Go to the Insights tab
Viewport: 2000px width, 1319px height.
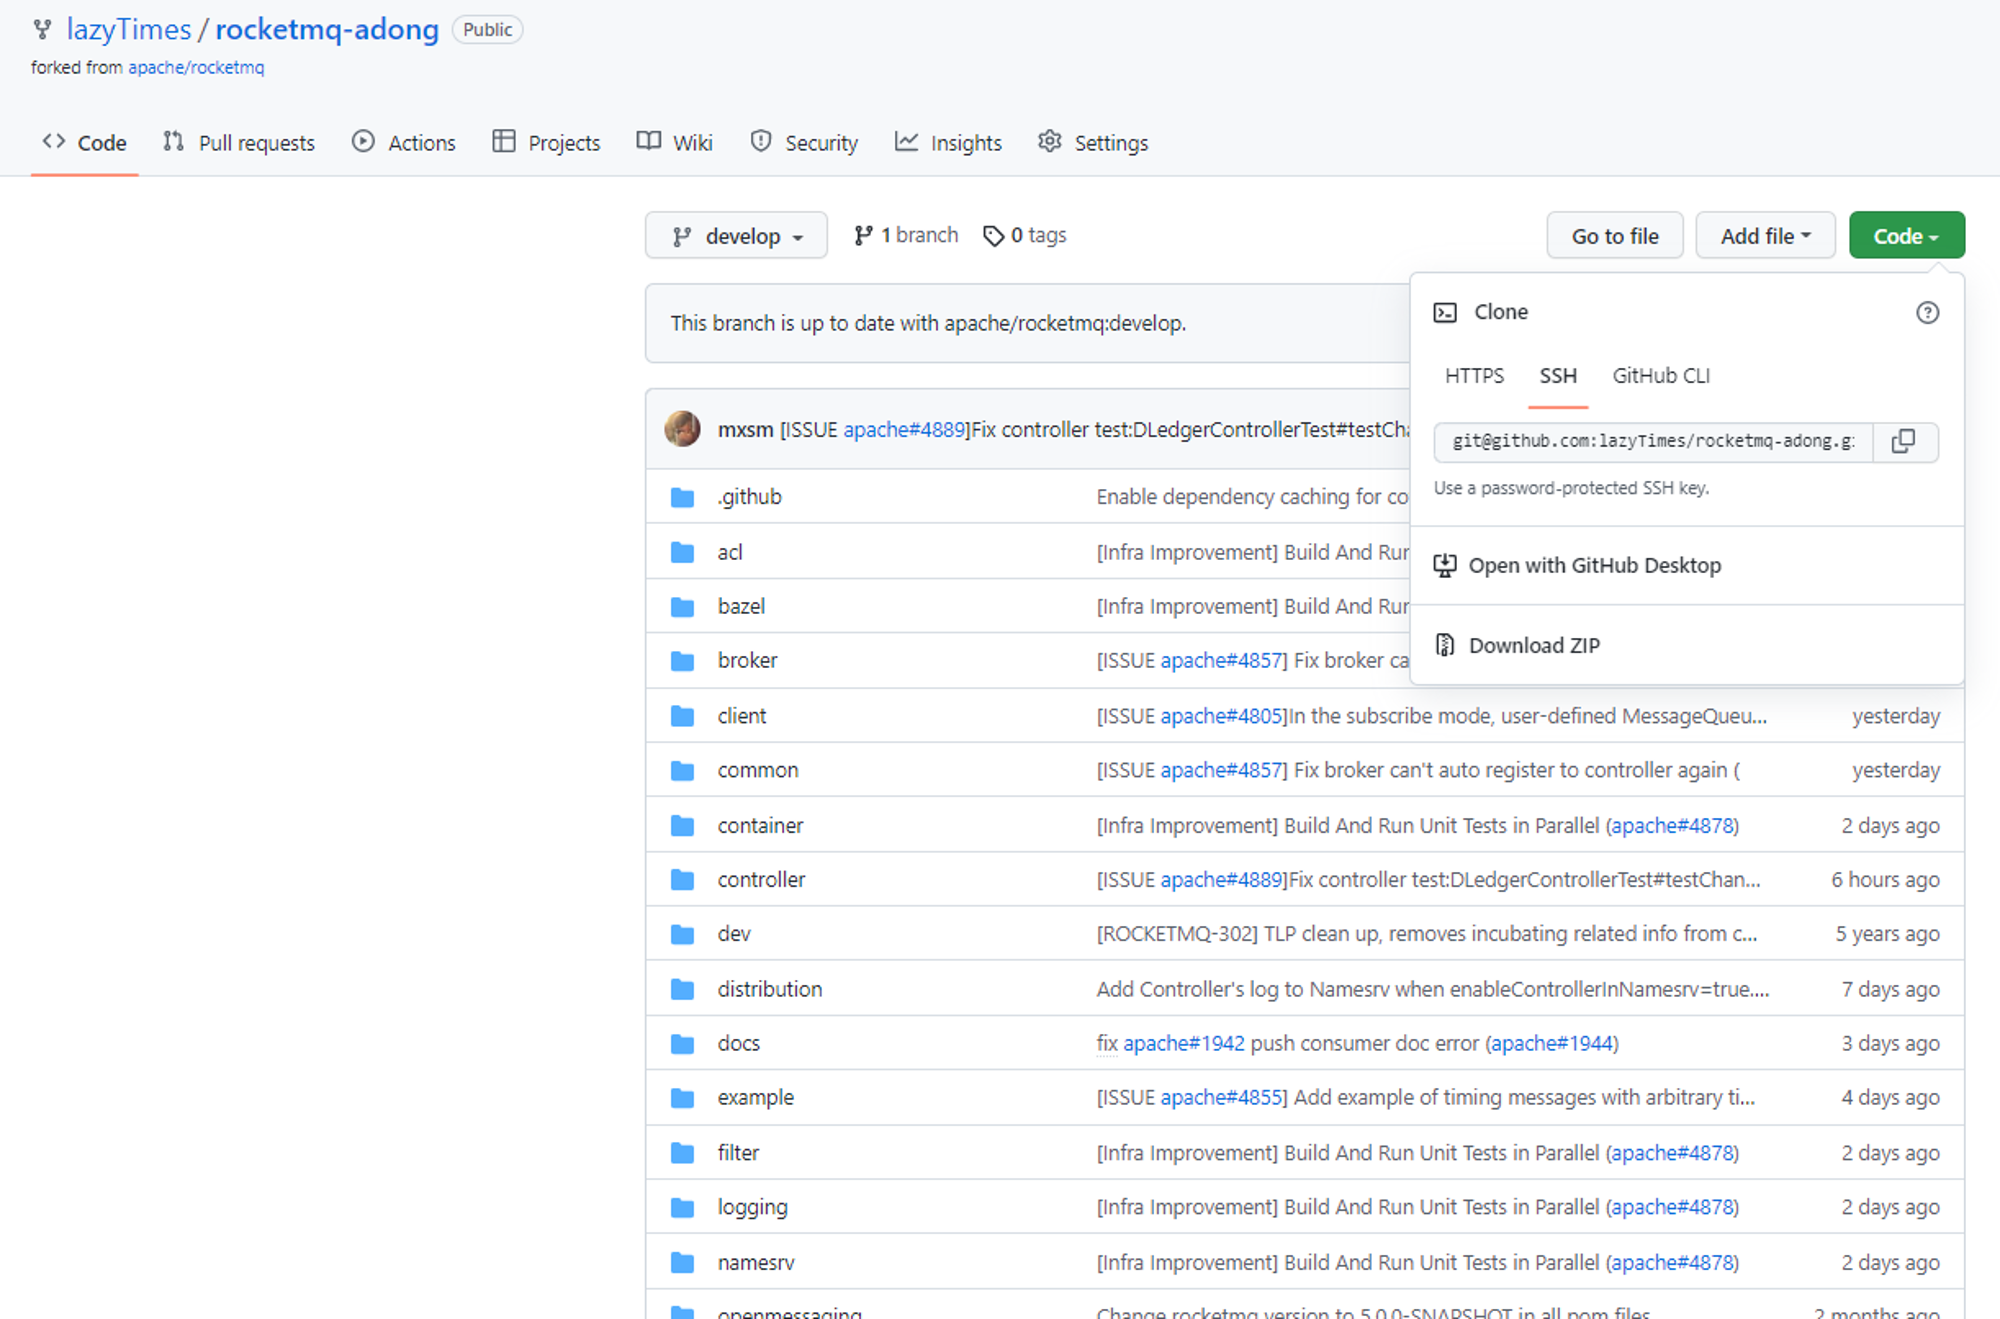pos(948,143)
